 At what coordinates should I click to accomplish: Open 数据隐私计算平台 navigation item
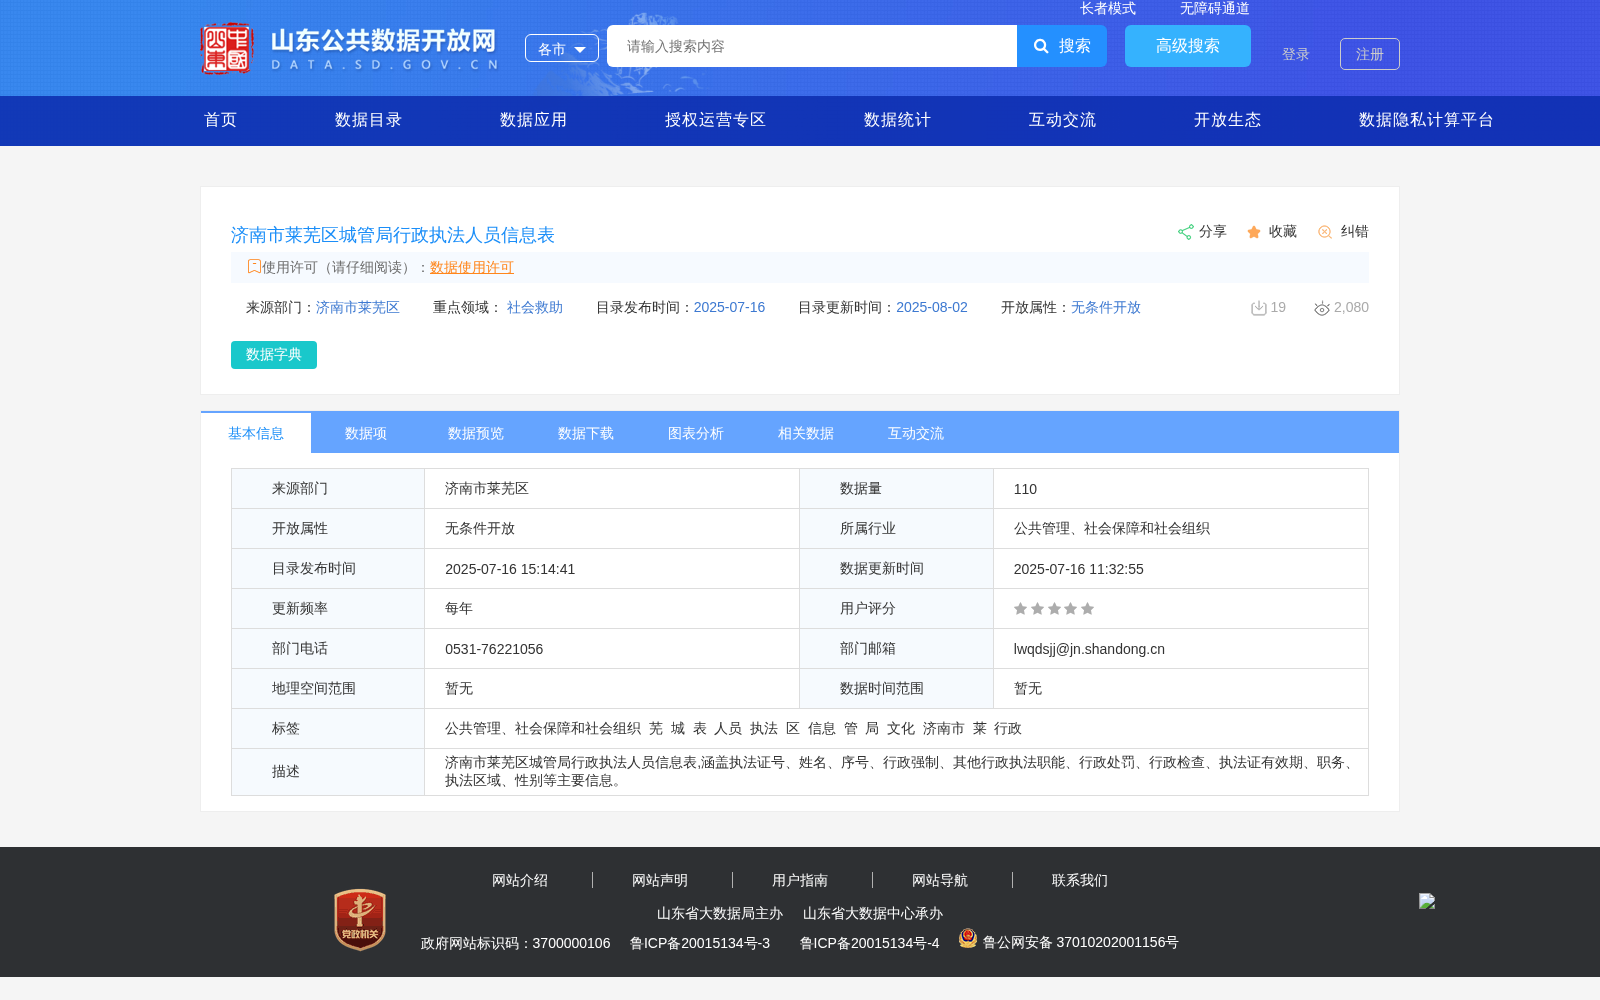(1427, 120)
